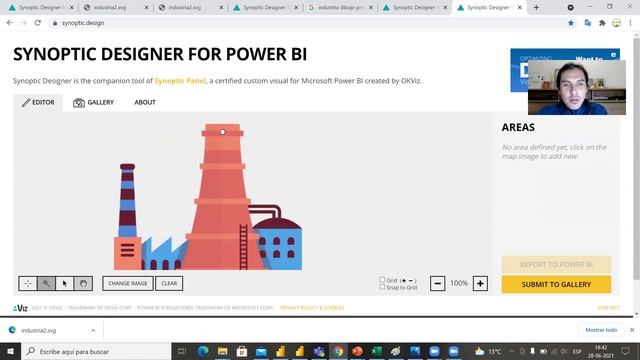Click the factory image chimney top
The image size is (640, 360).
click(222, 132)
